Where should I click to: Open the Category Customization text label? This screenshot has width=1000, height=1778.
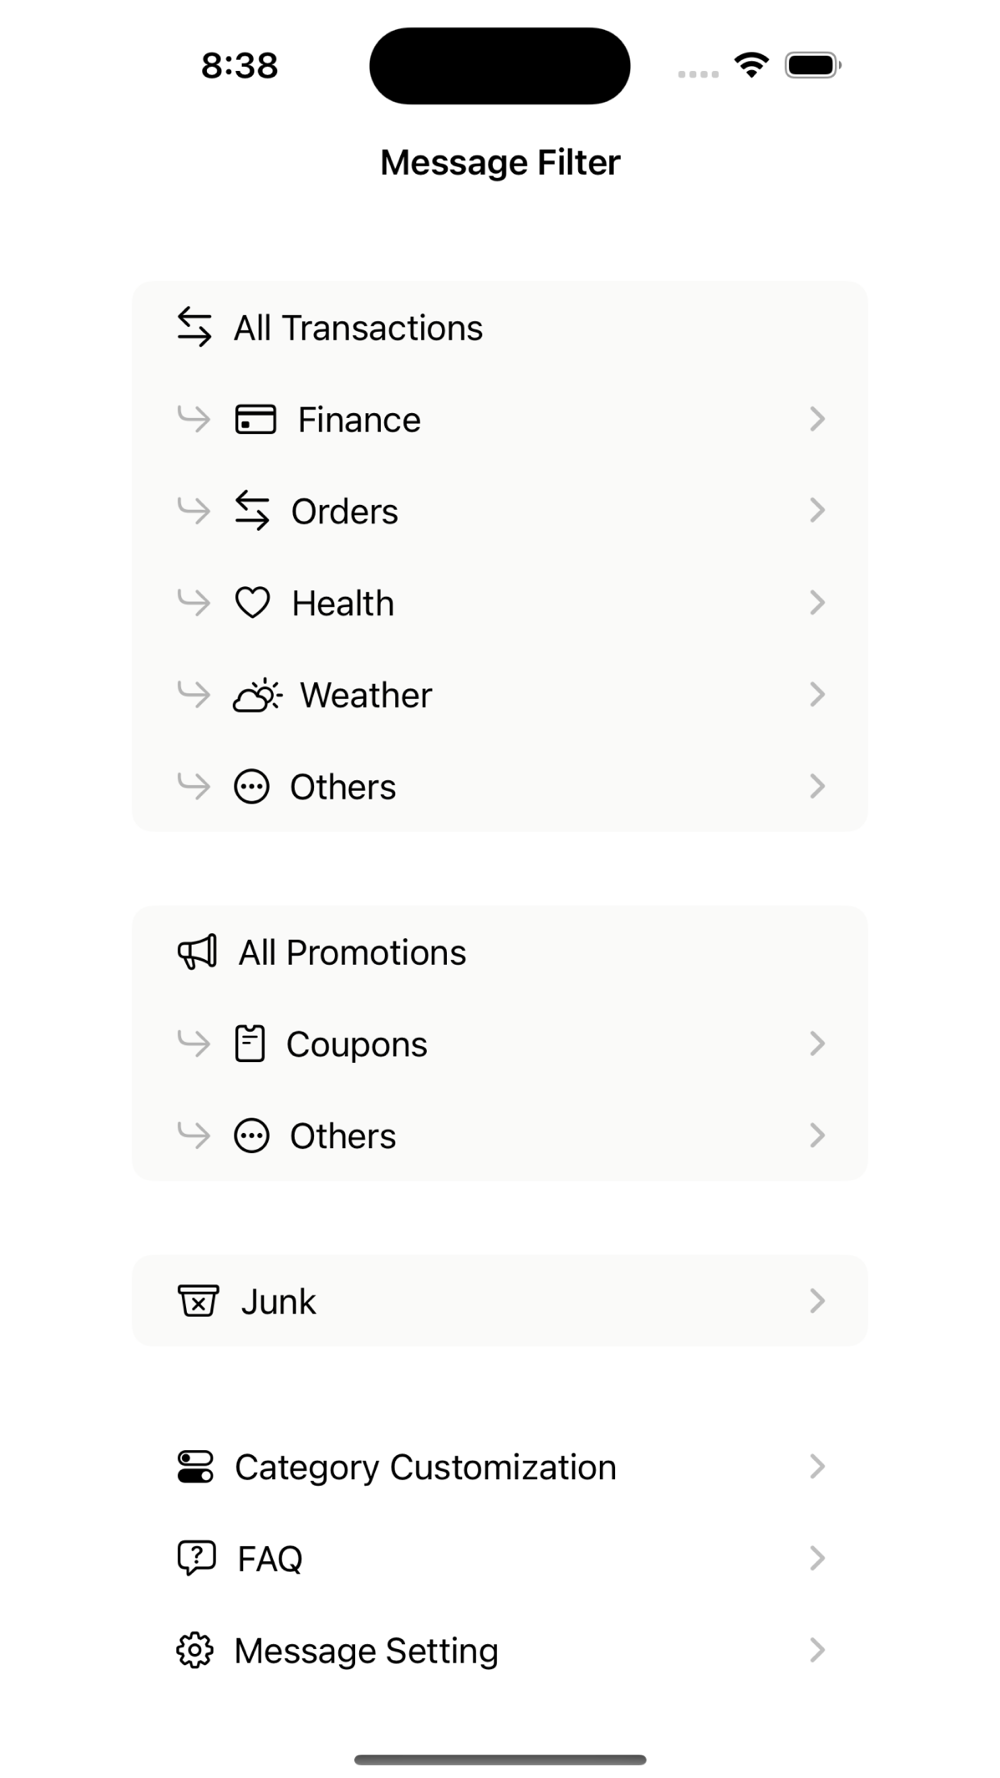[x=426, y=1467]
